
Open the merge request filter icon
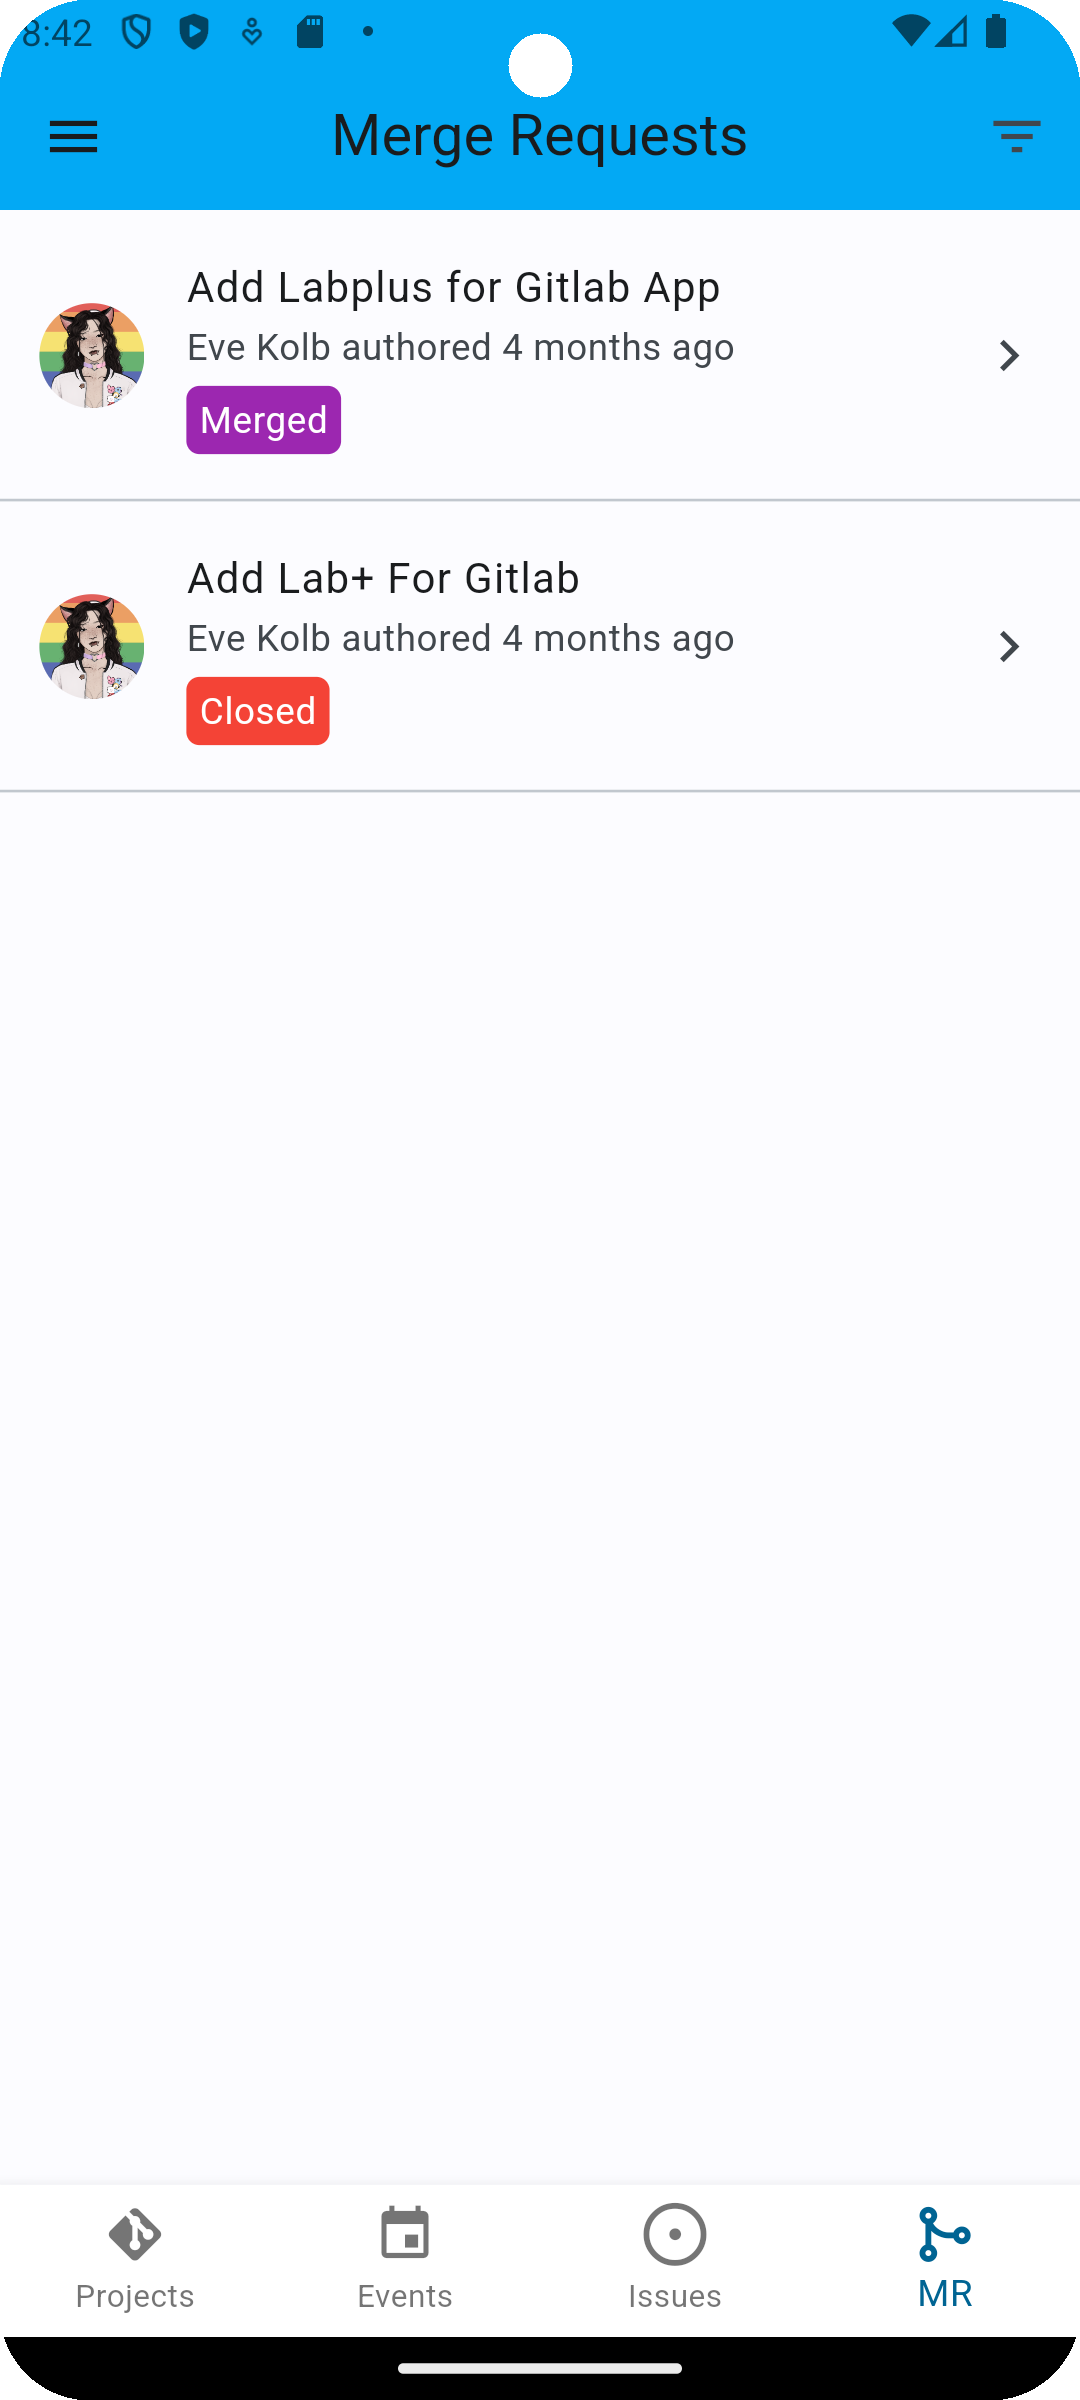click(x=1017, y=137)
